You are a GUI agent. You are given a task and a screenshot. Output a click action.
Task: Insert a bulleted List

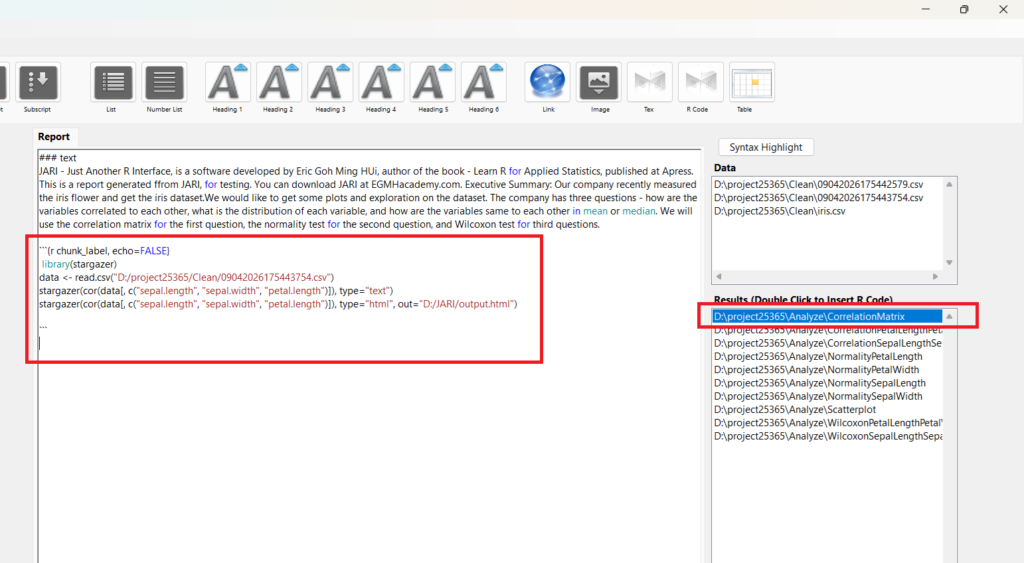pyautogui.click(x=112, y=82)
